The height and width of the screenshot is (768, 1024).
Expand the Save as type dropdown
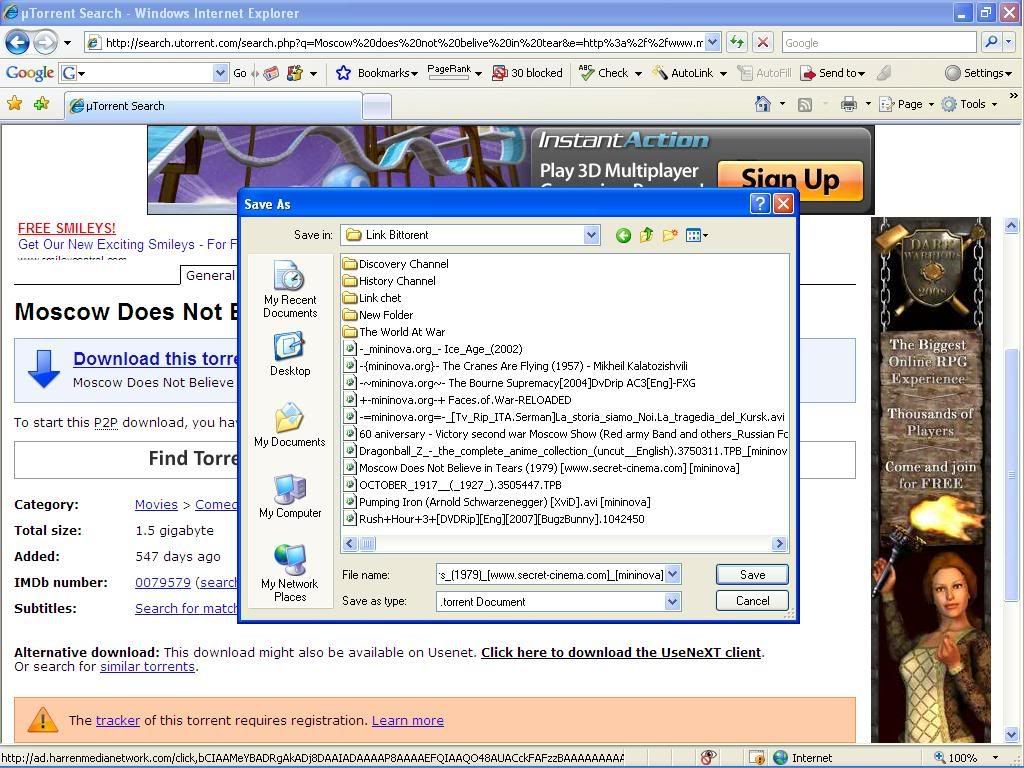[x=672, y=602]
